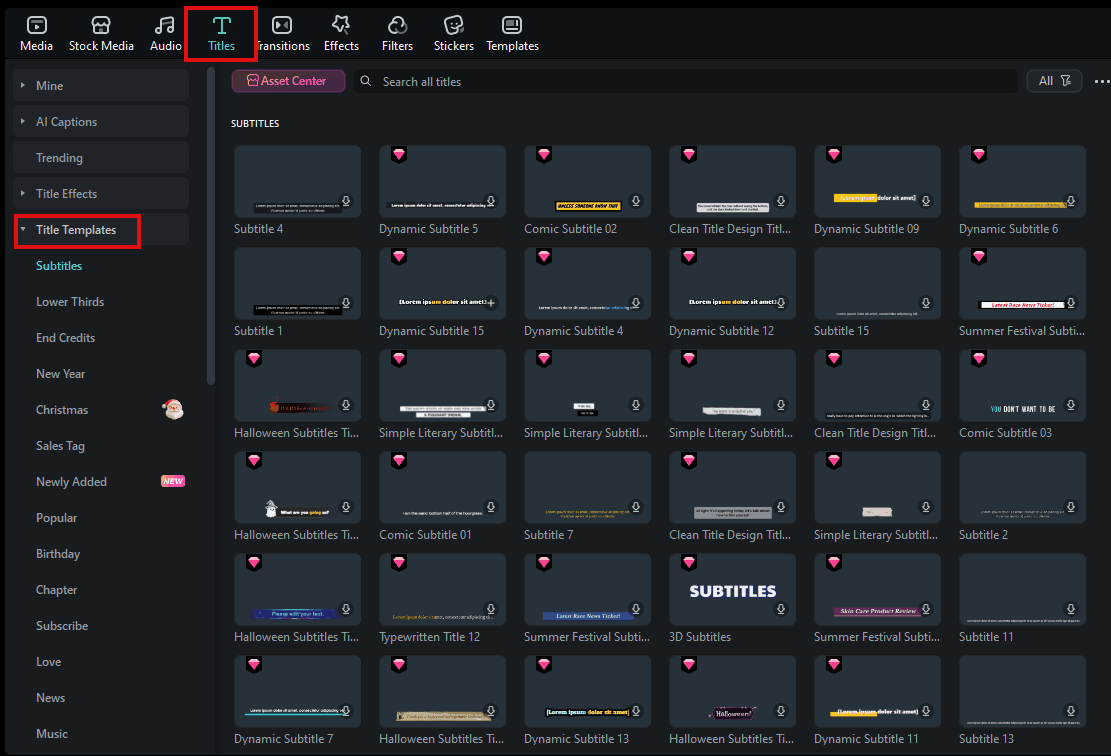Select the Dynamic Subtitle 7 thumbnail
Image resolution: width=1111 pixels, height=756 pixels.
[x=297, y=692]
